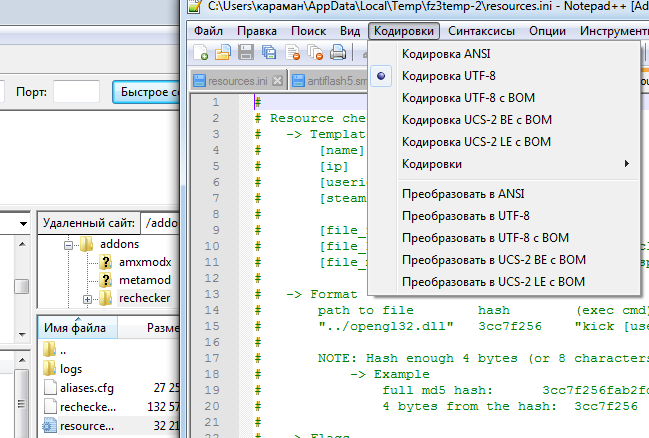Click the Close All documents toolbar icon
This screenshot has width=649, height=438.
tap(315, 53)
